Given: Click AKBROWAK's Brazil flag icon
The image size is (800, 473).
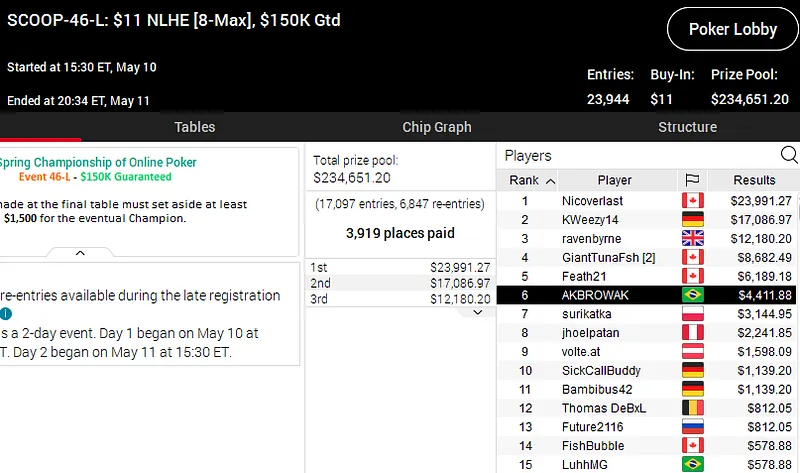Looking at the screenshot, I should 691,295.
